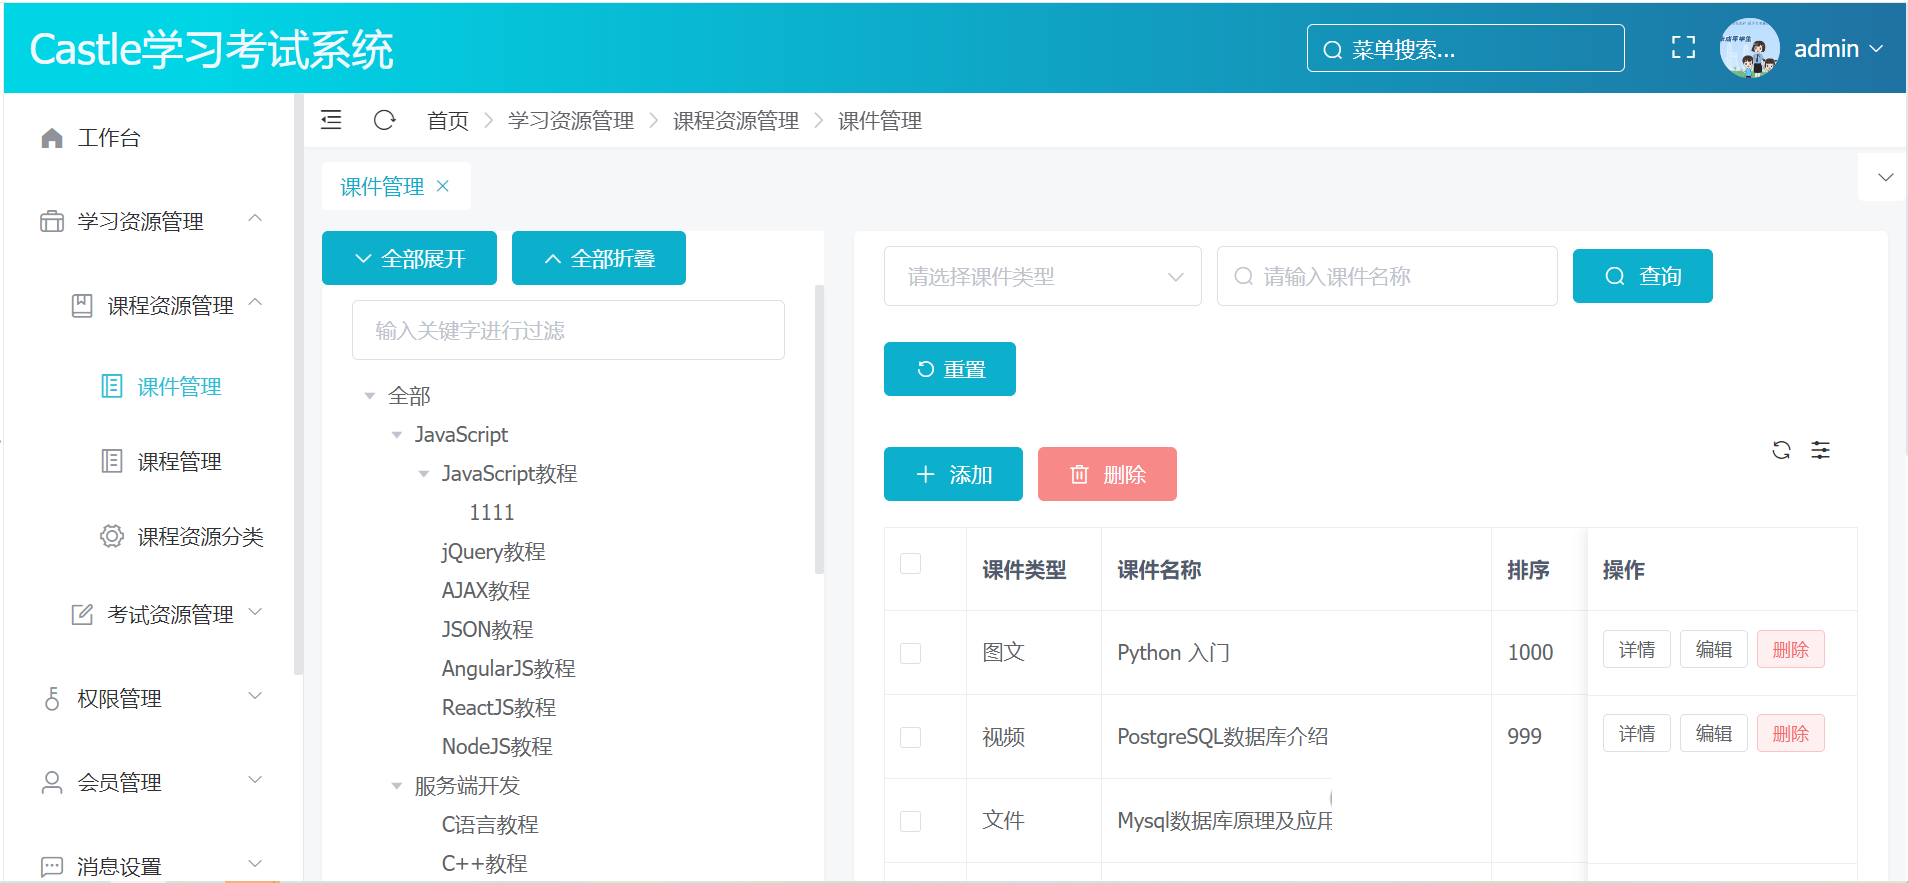Select 课程资源分类 in the sidebar
The image size is (1908, 883).
pyautogui.click(x=200, y=537)
